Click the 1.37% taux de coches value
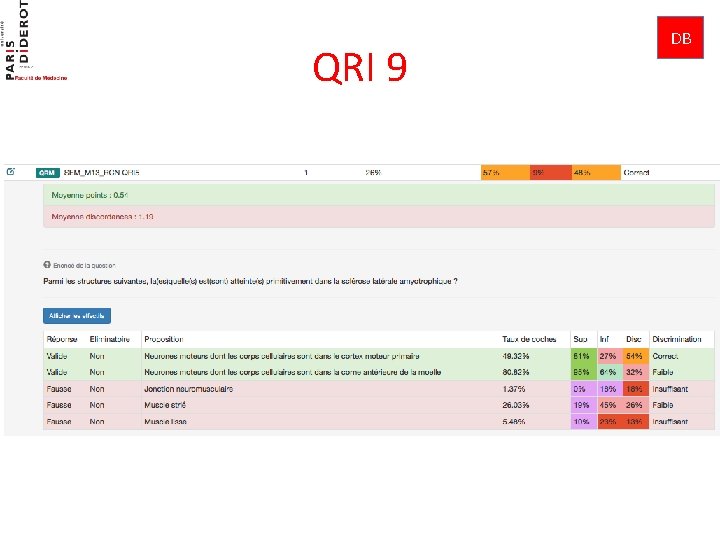This screenshot has width=720, height=540. (513, 389)
